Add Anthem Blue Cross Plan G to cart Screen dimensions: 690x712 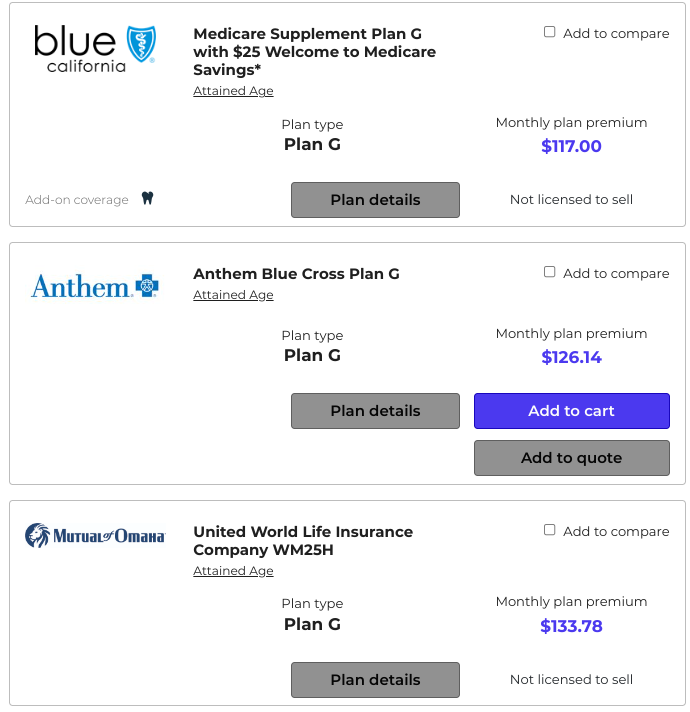(571, 411)
